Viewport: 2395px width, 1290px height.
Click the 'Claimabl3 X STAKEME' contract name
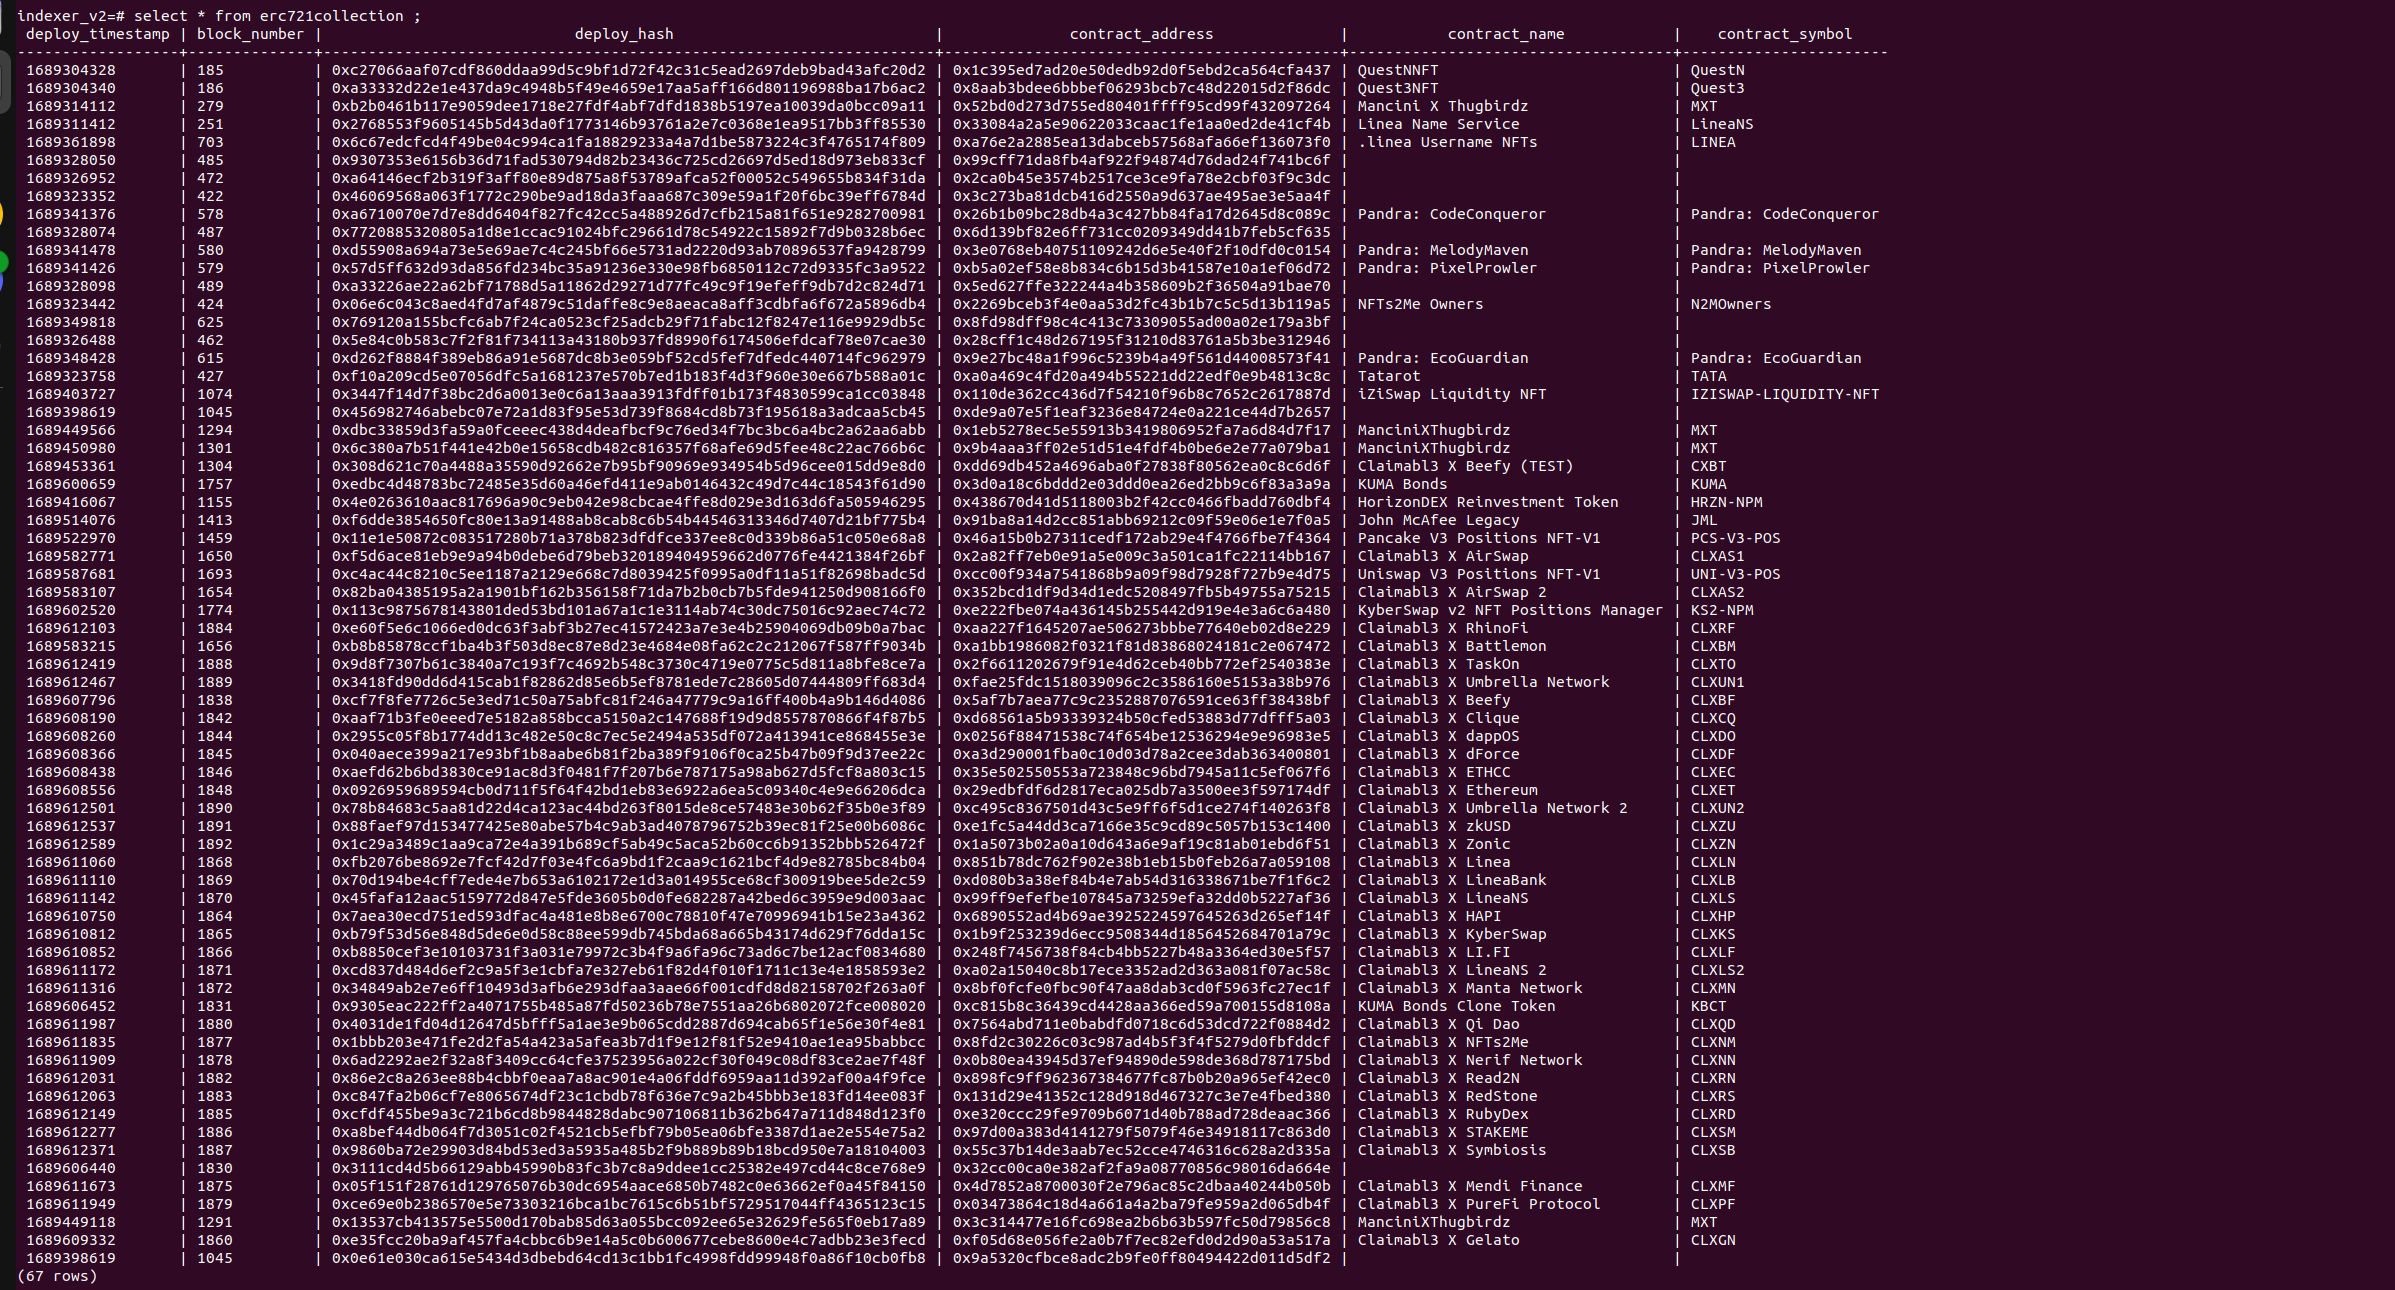point(1443,1132)
